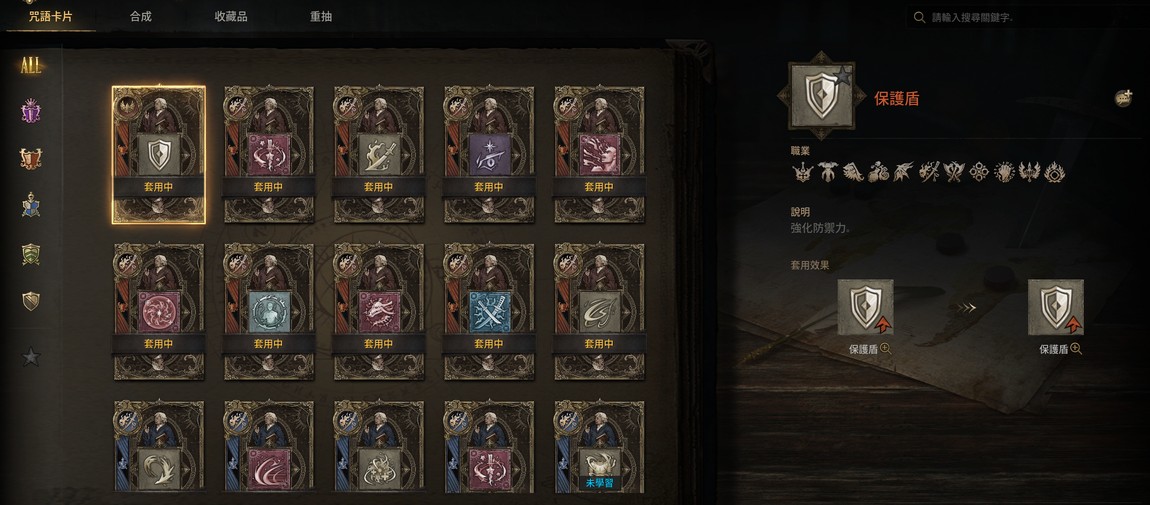Select the purple gem category icon

(31, 111)
